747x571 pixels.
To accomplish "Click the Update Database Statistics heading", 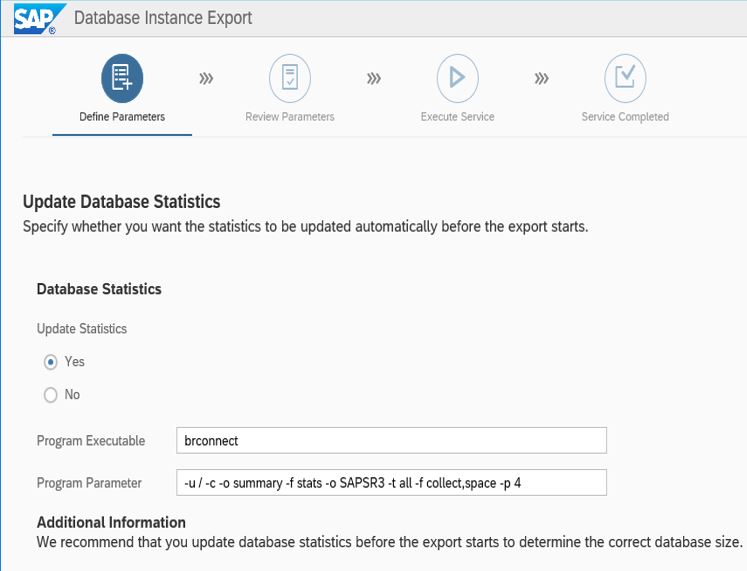I will coord(121,202).
